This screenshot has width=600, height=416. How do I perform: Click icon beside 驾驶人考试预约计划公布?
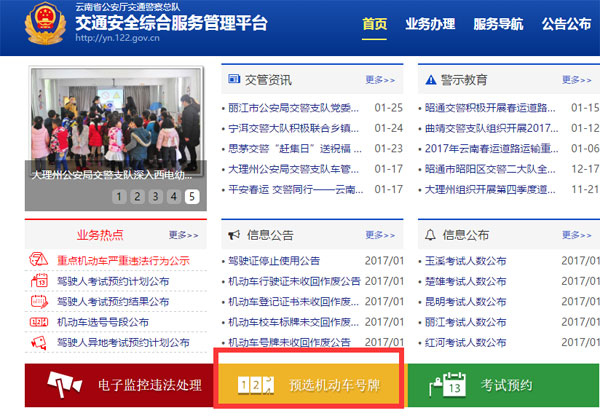pos(39,281)
